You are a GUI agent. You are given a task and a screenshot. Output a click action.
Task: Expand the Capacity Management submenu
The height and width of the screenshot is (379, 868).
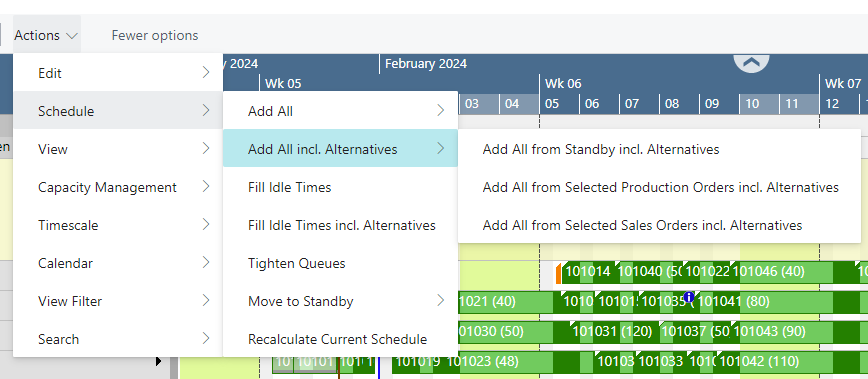click(x=118, y=187)
